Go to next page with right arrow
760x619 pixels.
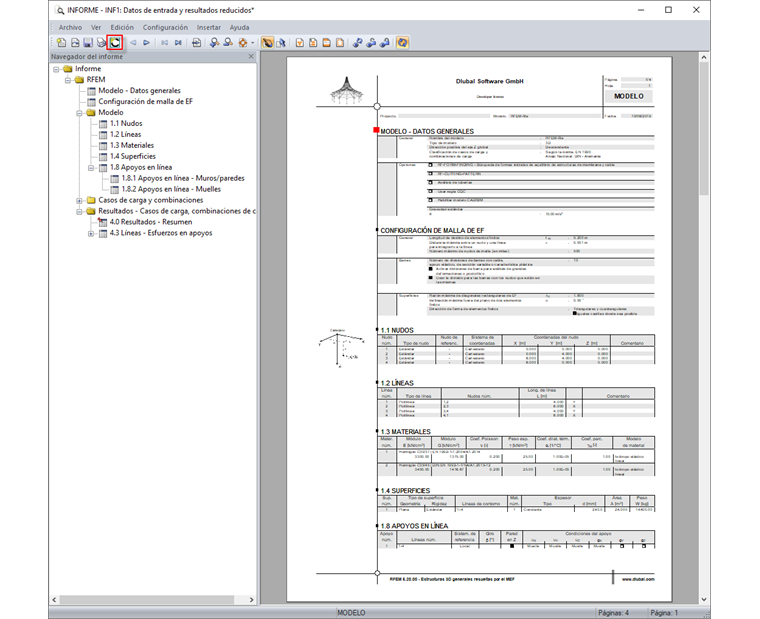(146, 43)
